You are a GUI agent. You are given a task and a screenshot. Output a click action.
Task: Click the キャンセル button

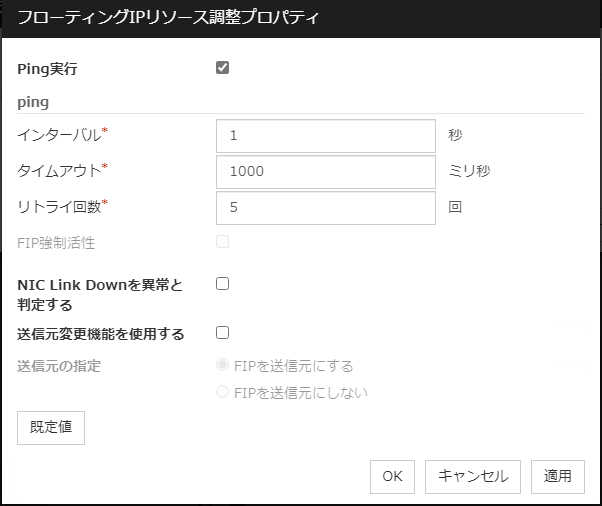pos(473,477)
